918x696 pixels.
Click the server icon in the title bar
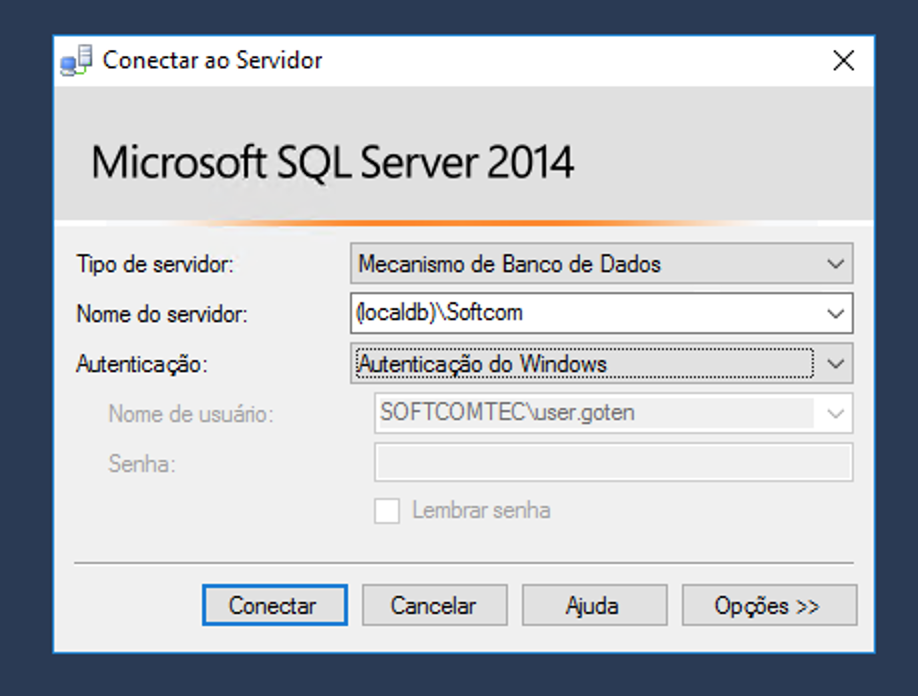pos(77,61)
